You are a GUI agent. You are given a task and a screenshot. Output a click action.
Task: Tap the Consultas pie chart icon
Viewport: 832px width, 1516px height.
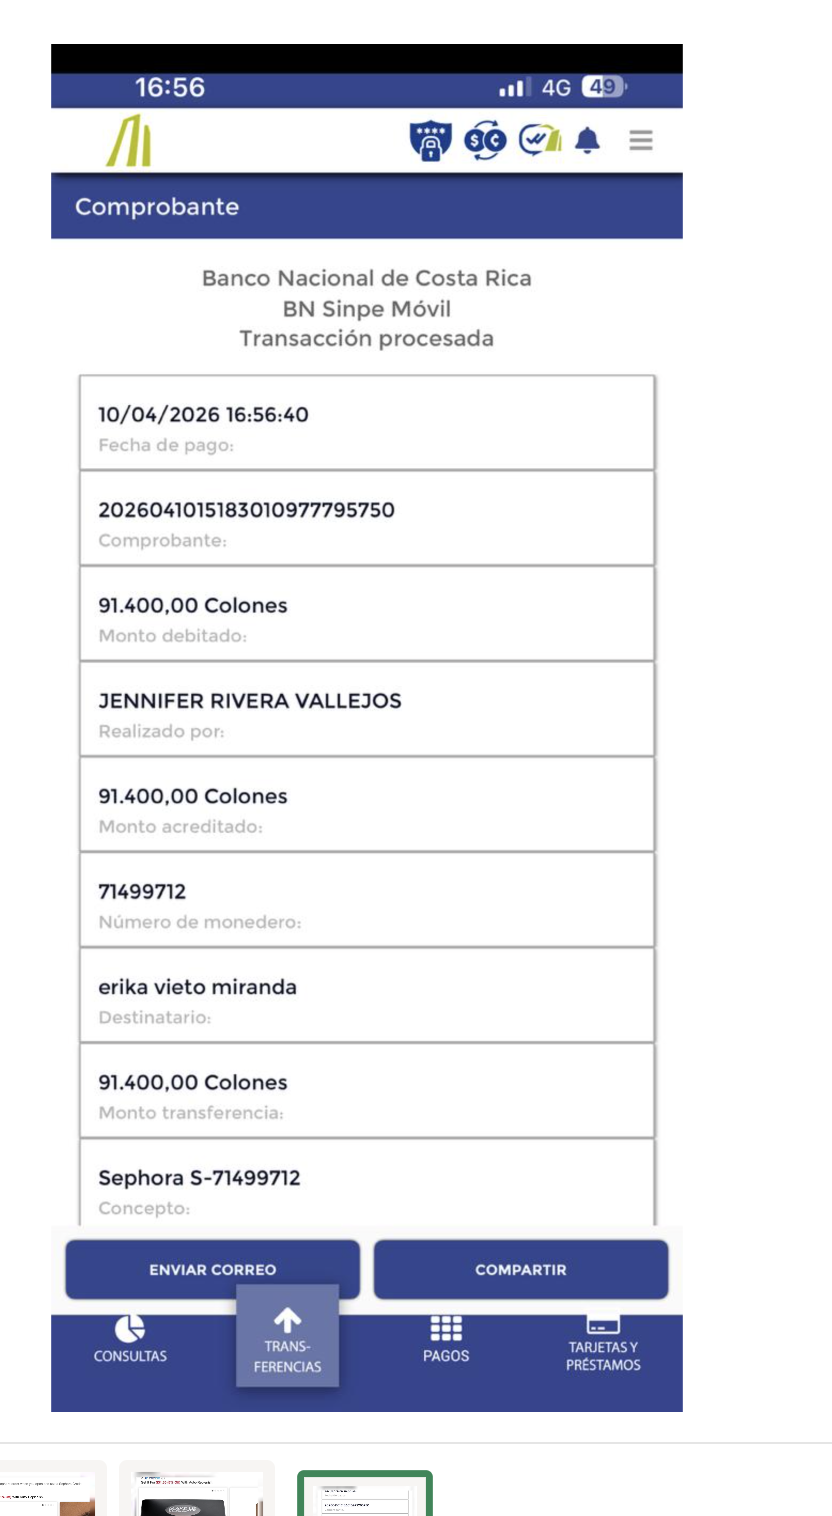[x=130, y=1328]
